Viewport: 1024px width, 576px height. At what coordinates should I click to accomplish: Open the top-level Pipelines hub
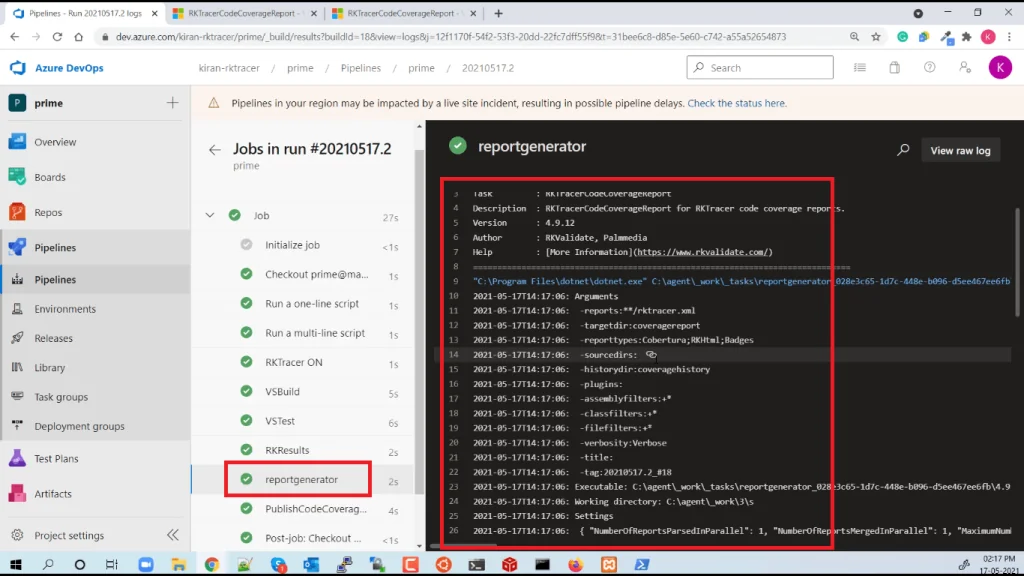(55, 248)
